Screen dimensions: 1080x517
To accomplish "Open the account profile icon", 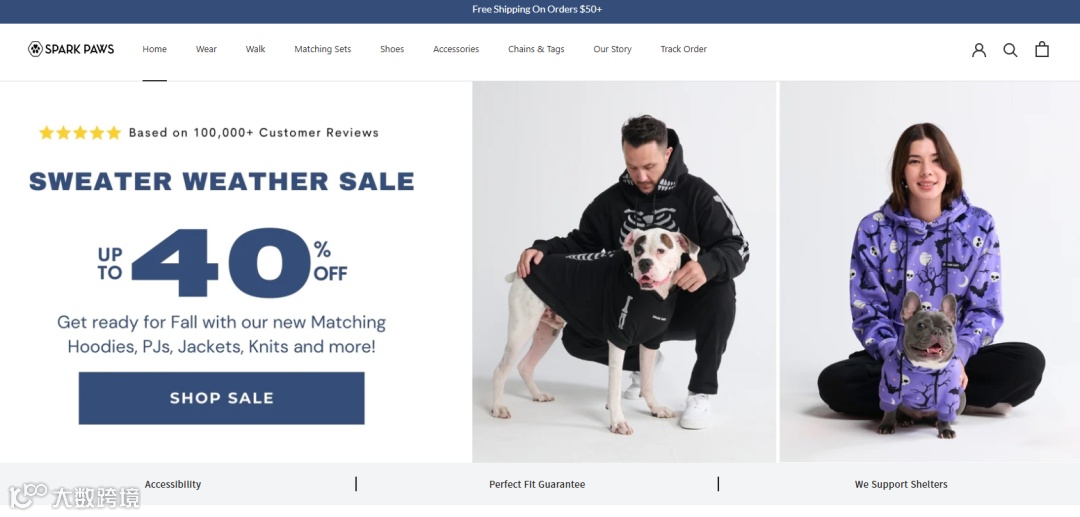I will pos(979,50).
